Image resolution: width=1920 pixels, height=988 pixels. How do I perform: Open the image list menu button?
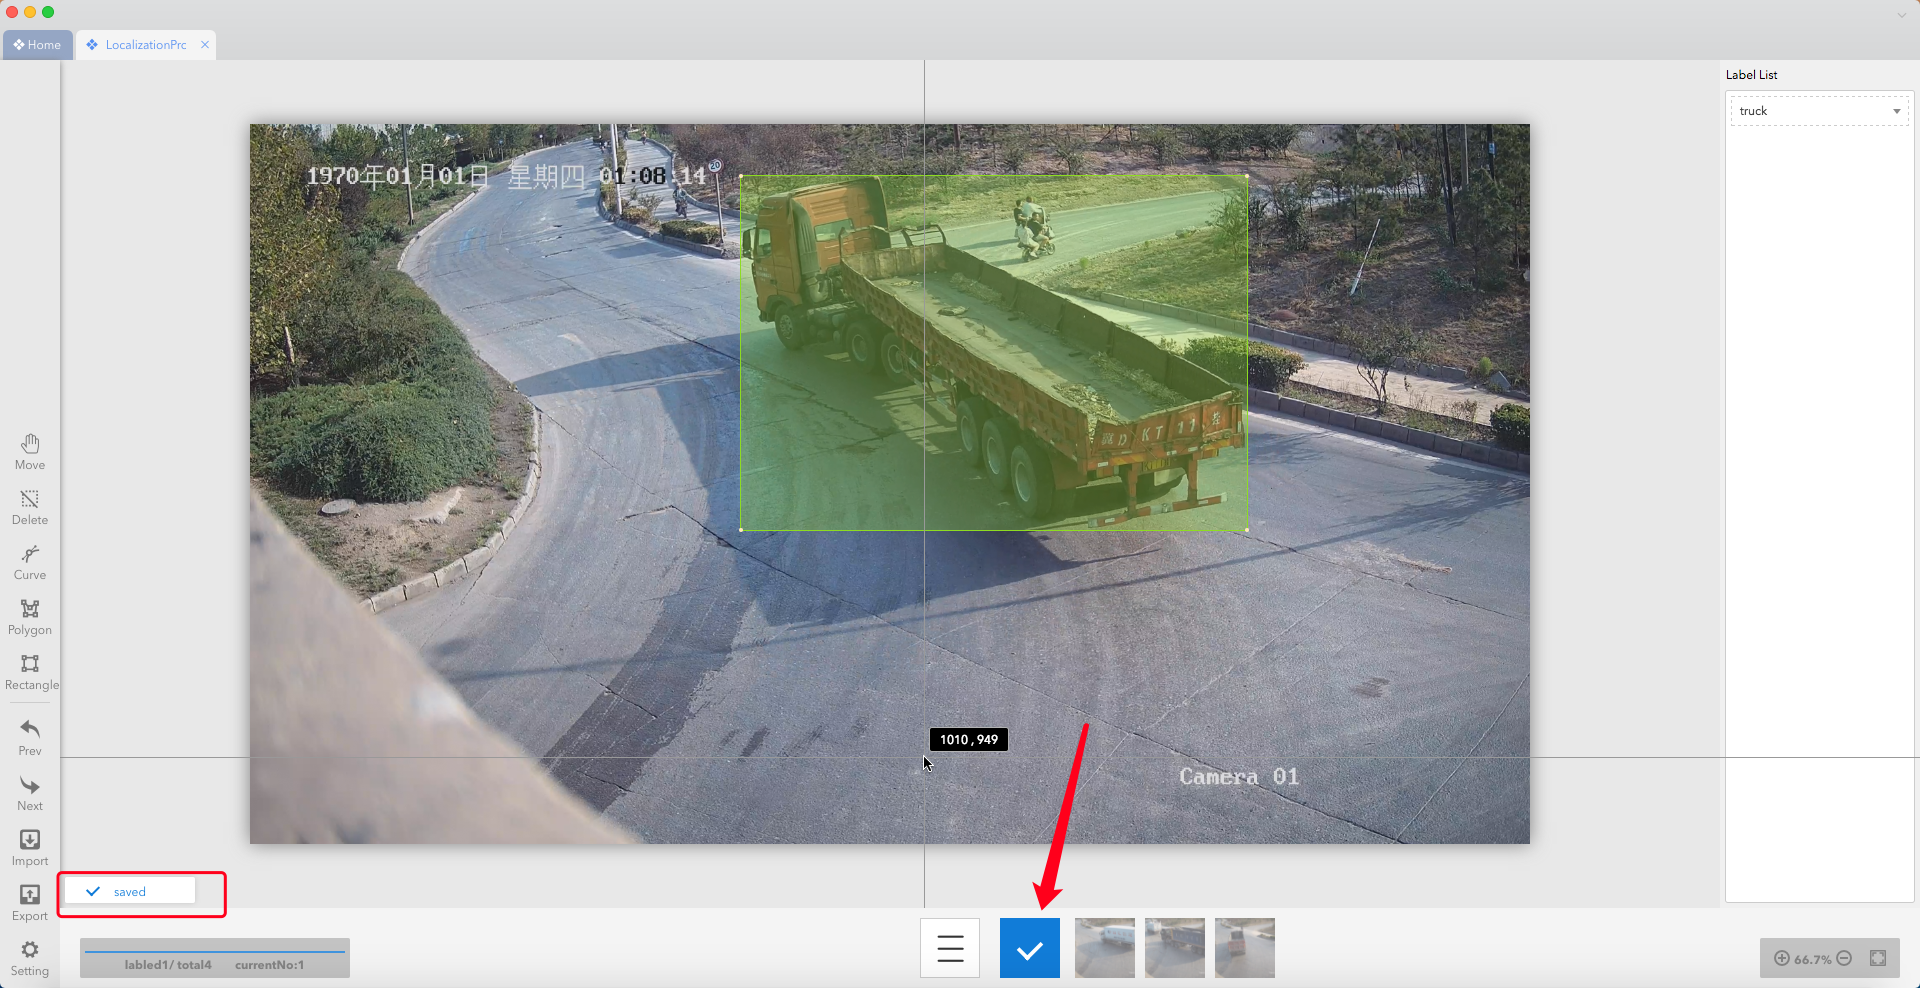point(950,948)
